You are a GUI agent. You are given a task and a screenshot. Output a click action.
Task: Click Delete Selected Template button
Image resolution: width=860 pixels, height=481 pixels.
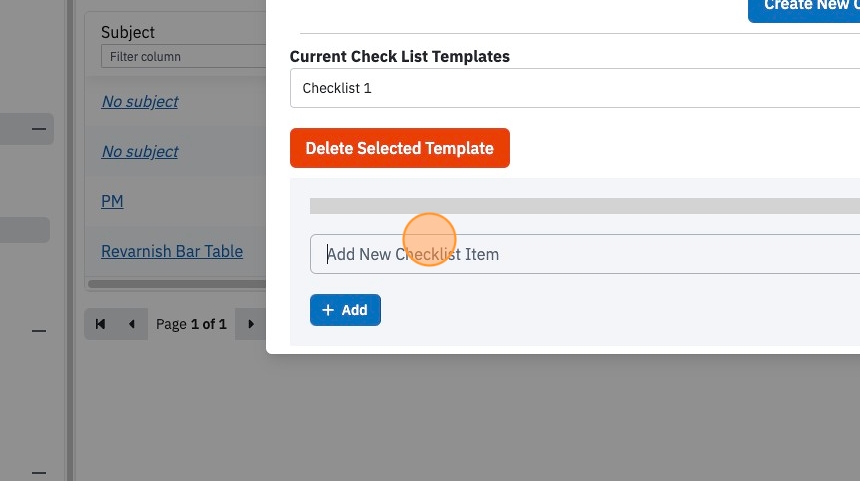400,148
